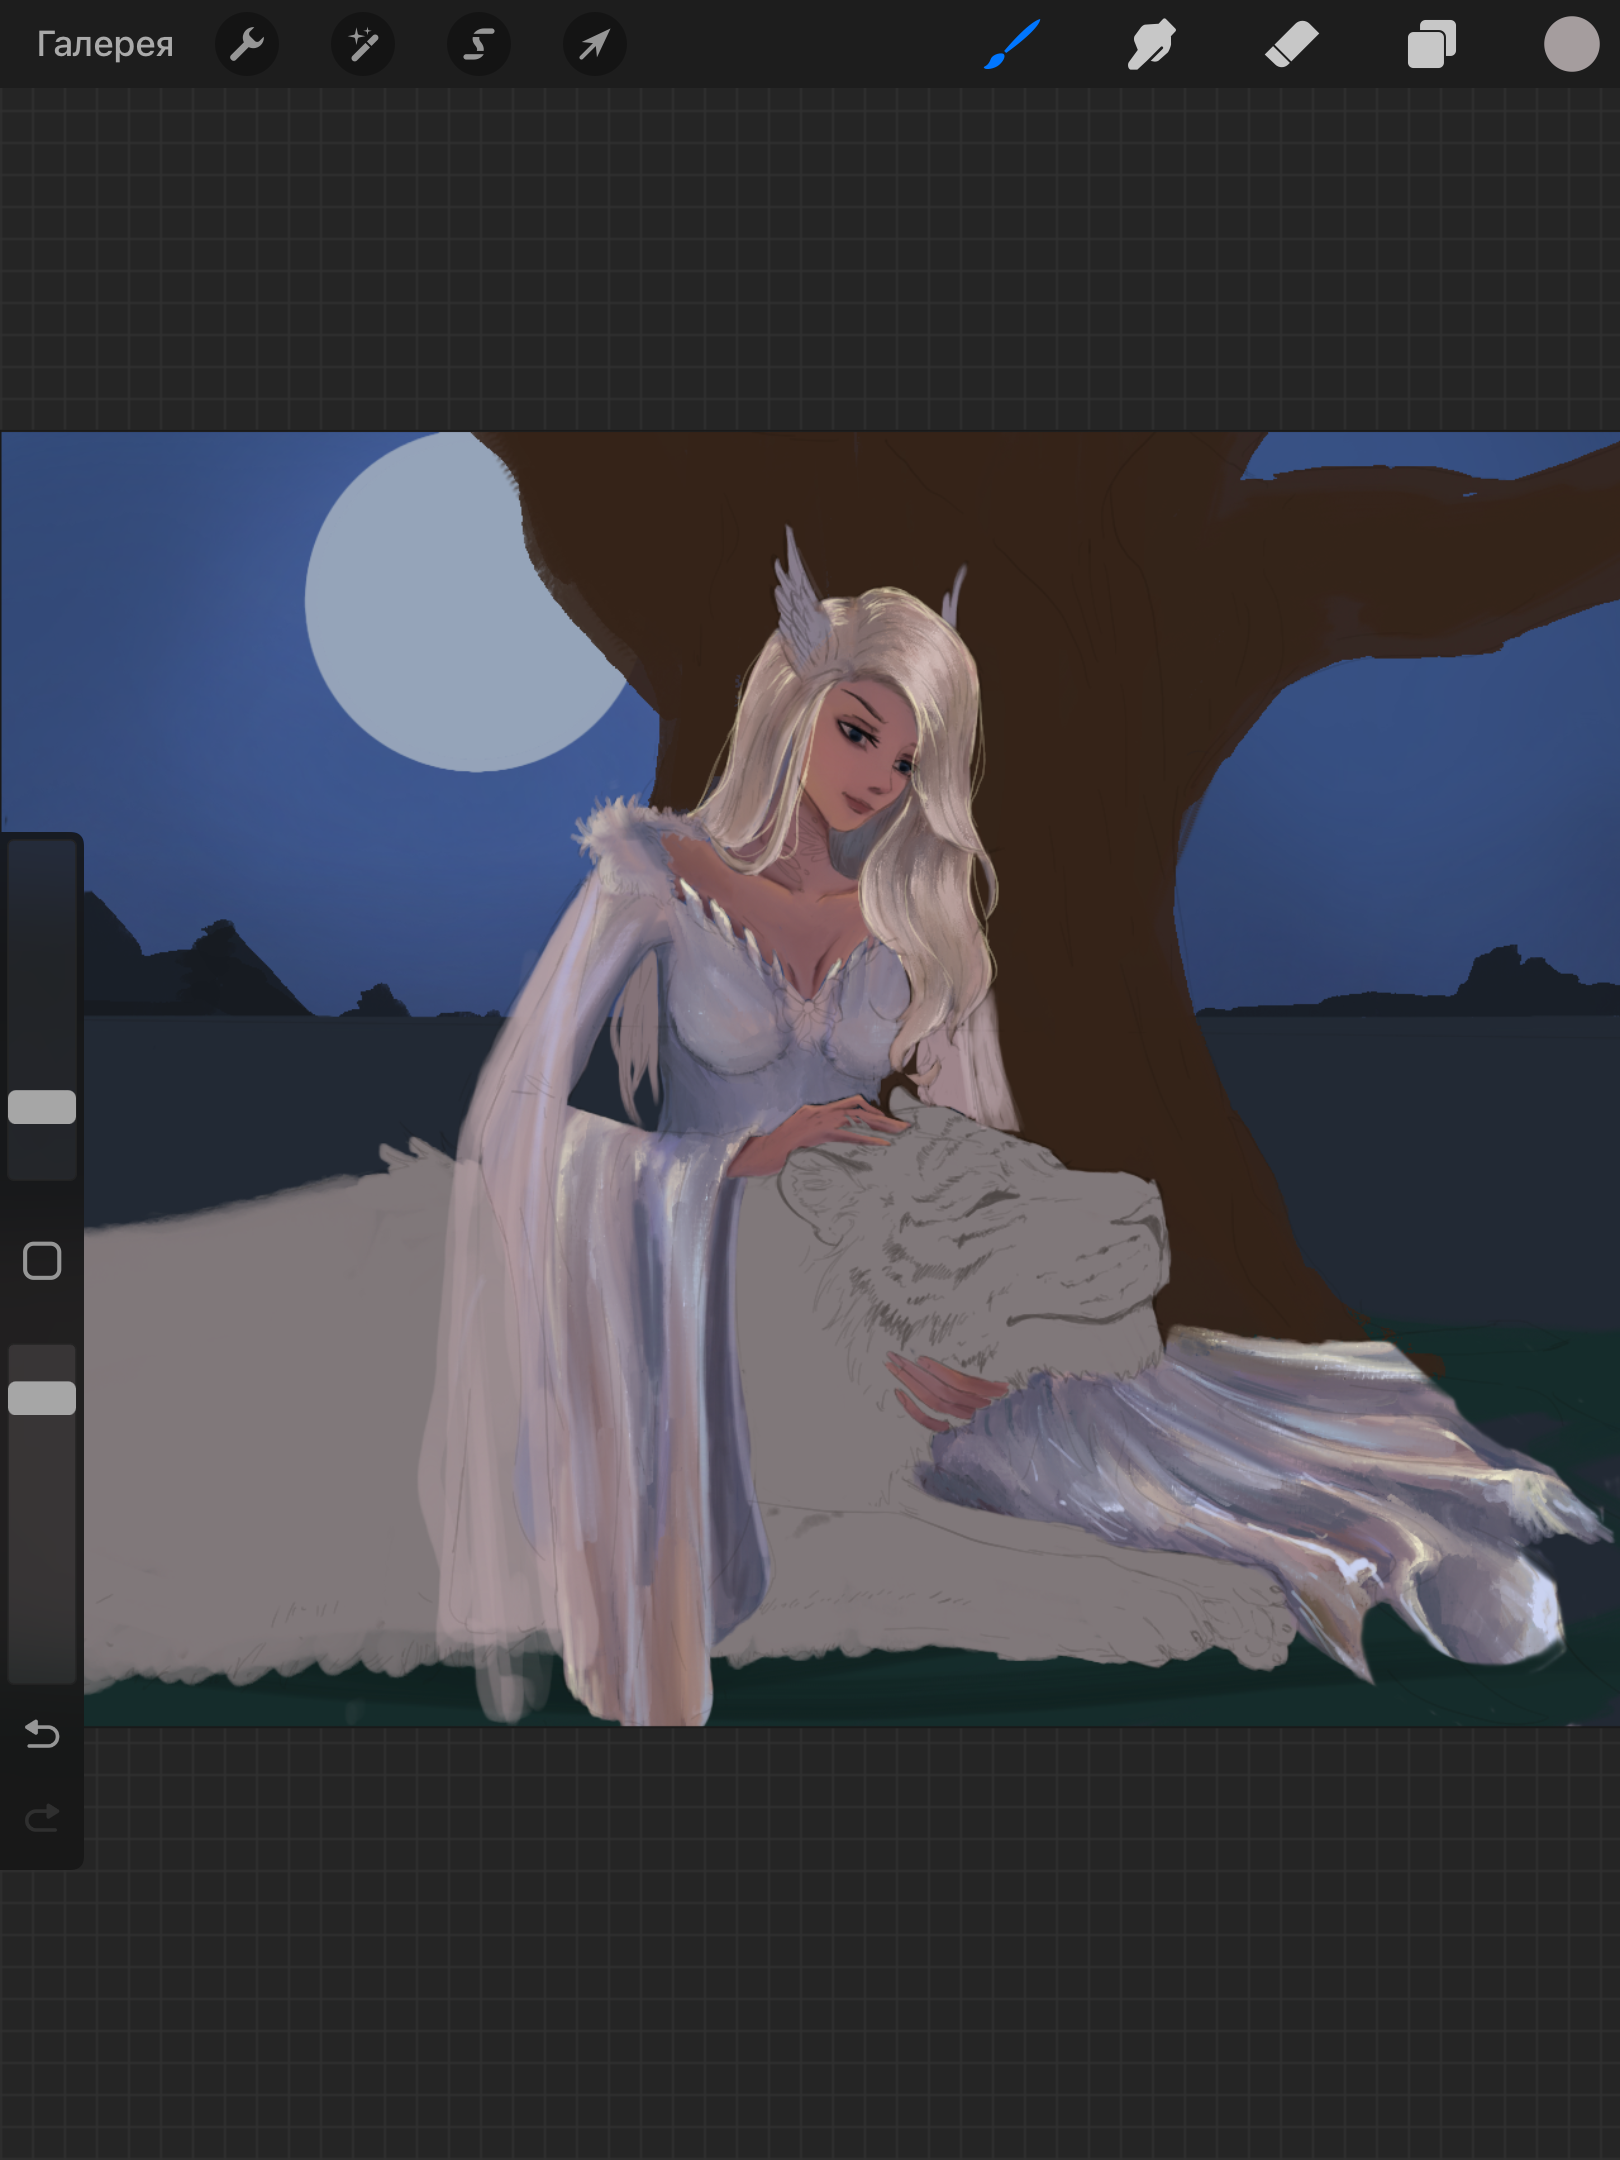Image resolution: width=1620 pixels, height=2160 pixels.
Task: Click the brush size slider handle
Action: click(42, 1107)
